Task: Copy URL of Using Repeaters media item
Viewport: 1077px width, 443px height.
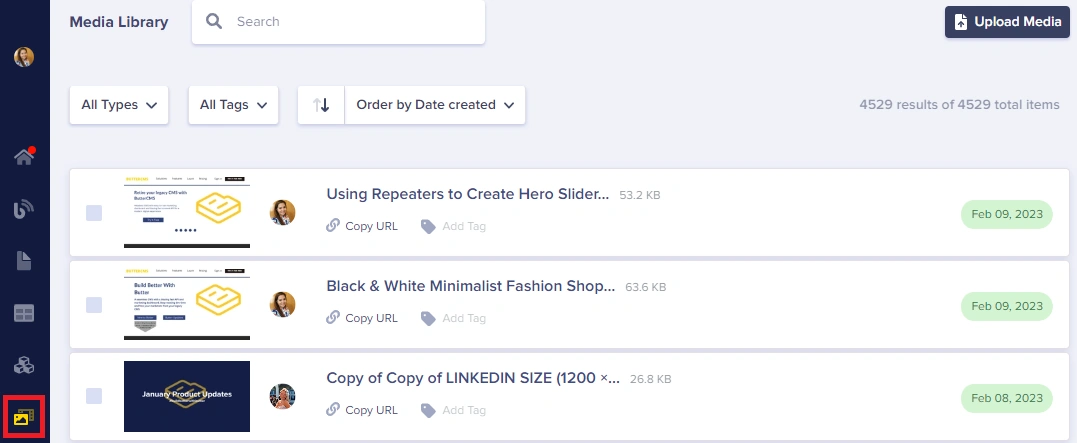Action: coord(362,226)
